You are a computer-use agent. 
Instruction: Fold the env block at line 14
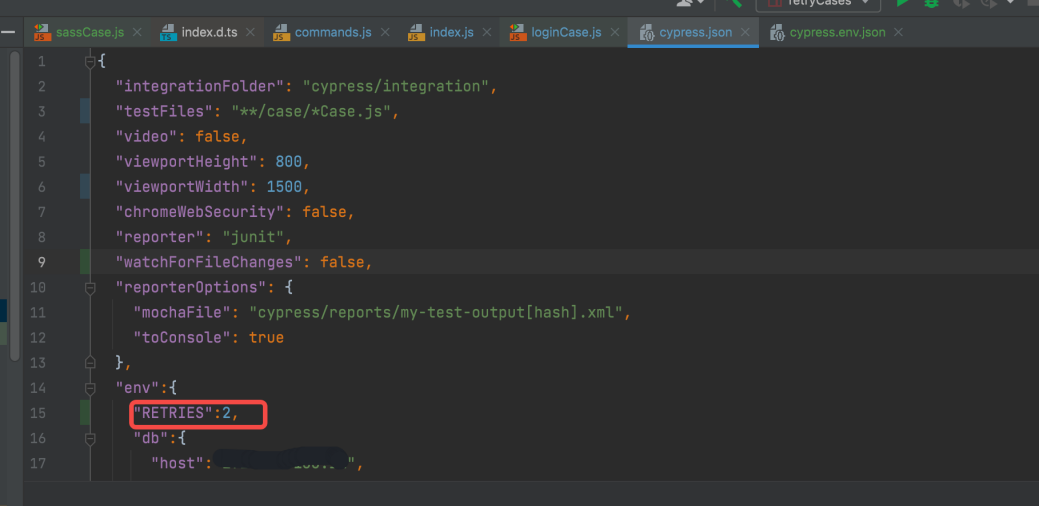tap(90, 387)
